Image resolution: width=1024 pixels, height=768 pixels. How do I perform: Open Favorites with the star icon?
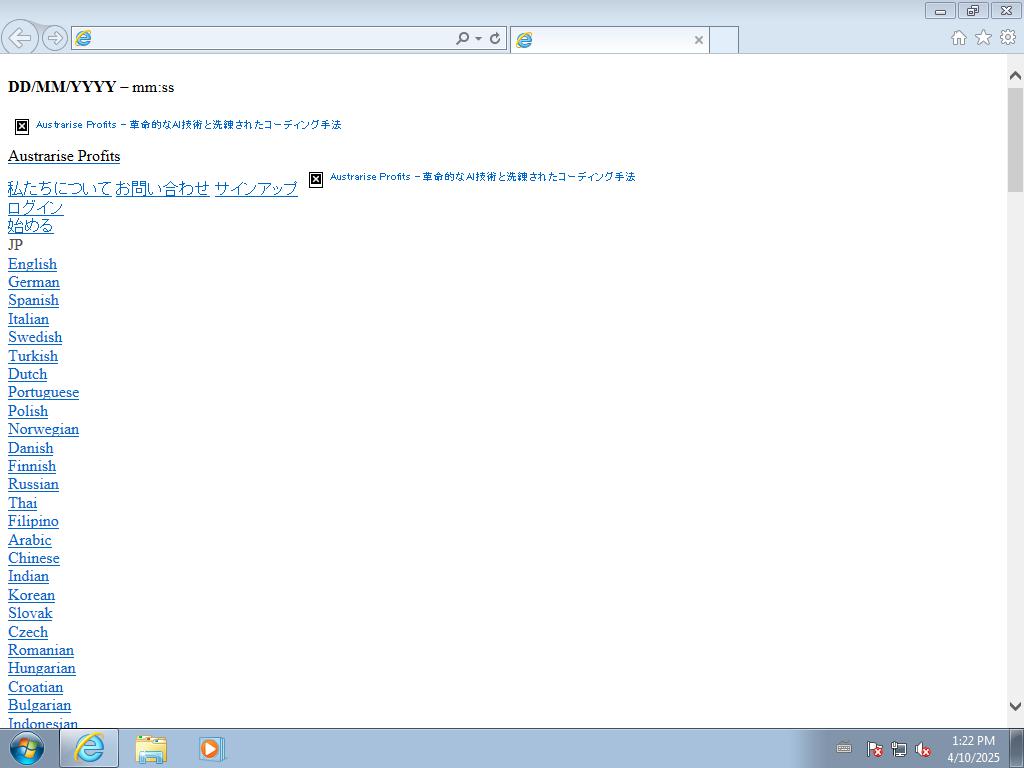pyautogui.click(x=984, y=38)
